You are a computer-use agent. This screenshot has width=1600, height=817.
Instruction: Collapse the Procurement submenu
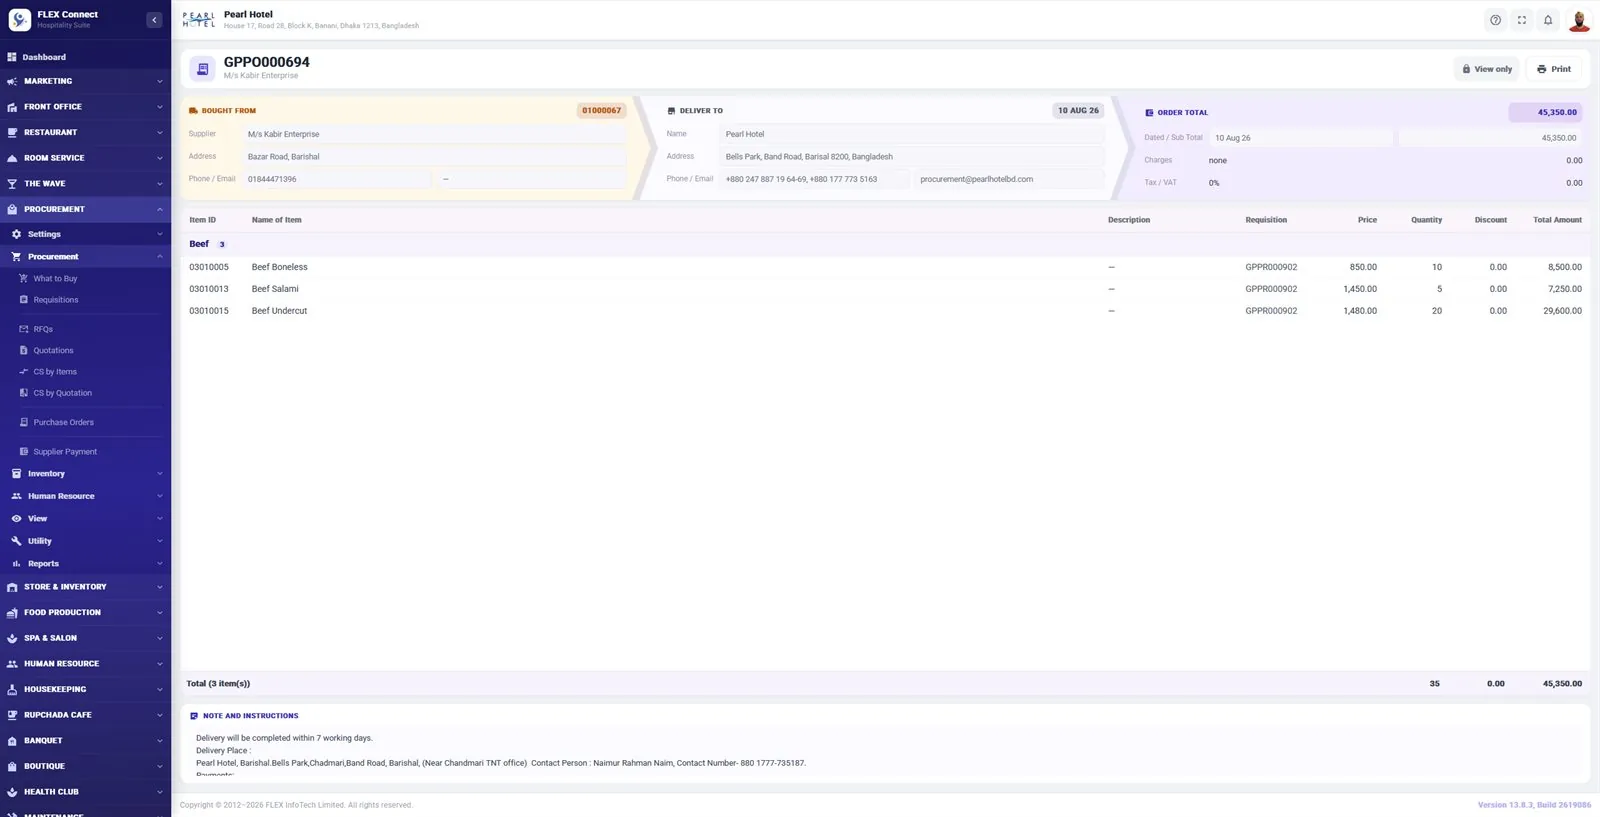[85, 257]
